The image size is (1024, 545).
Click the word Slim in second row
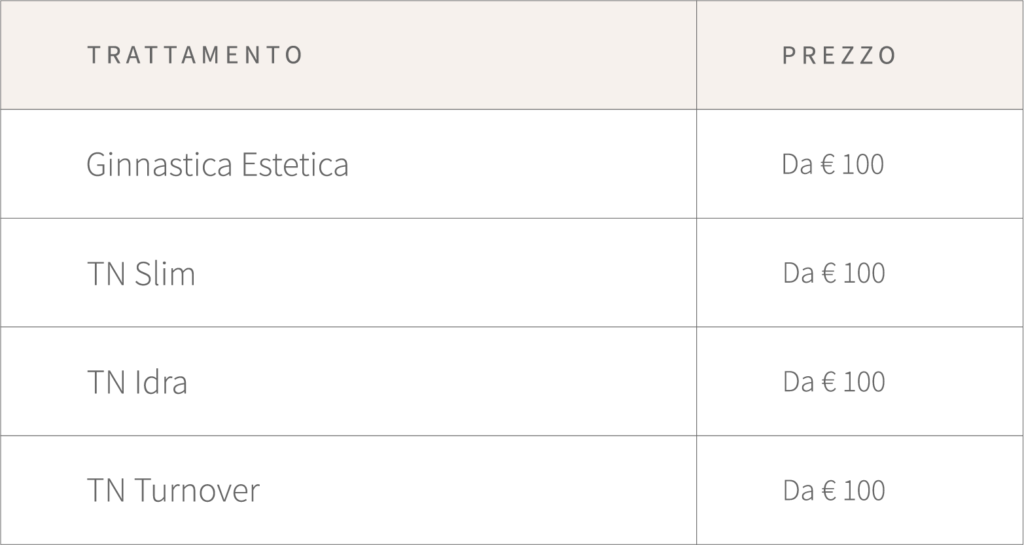164,273
